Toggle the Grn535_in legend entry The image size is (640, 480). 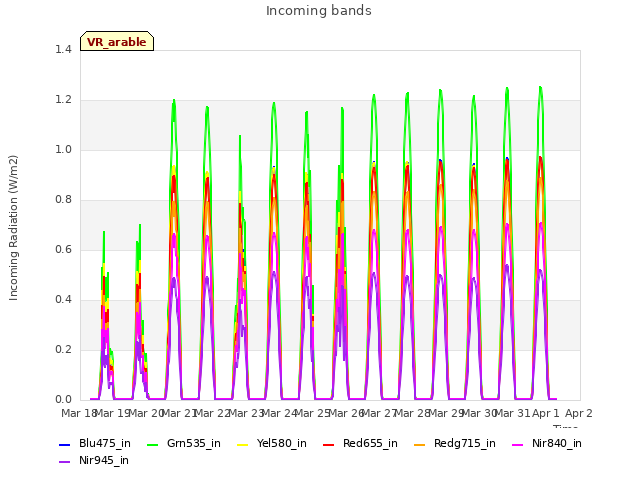click(x=184, y=444)
